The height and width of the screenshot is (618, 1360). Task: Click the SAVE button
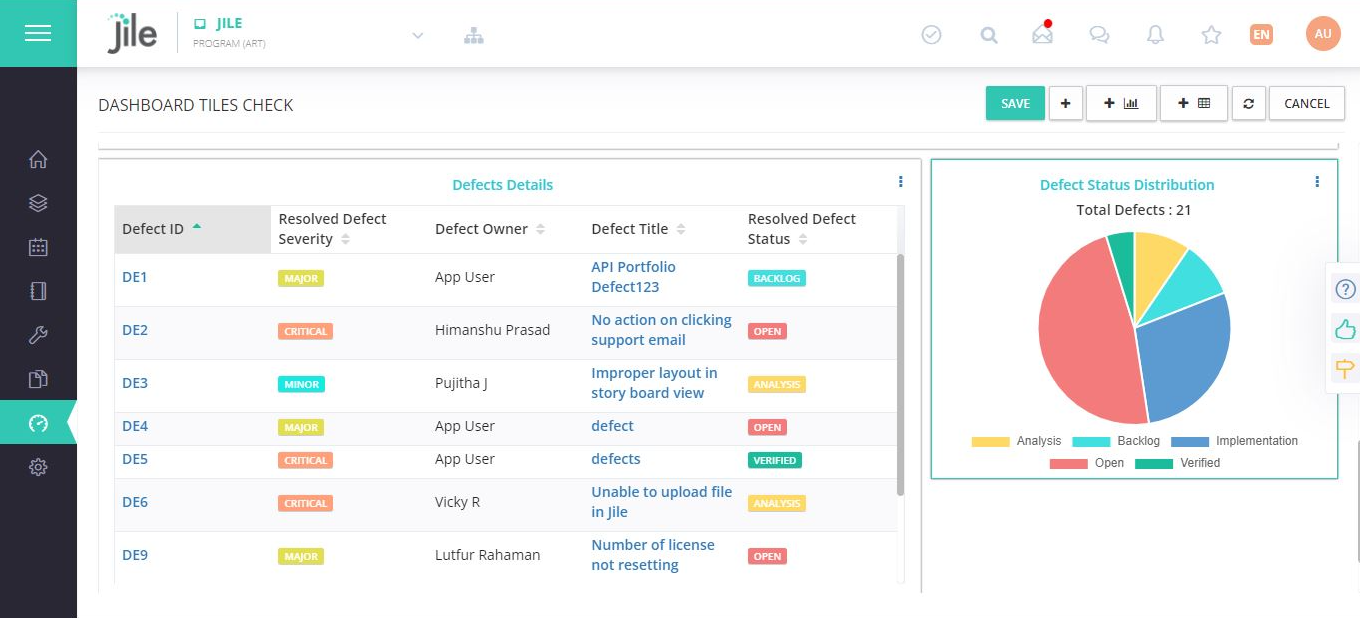coord(1015,103)
